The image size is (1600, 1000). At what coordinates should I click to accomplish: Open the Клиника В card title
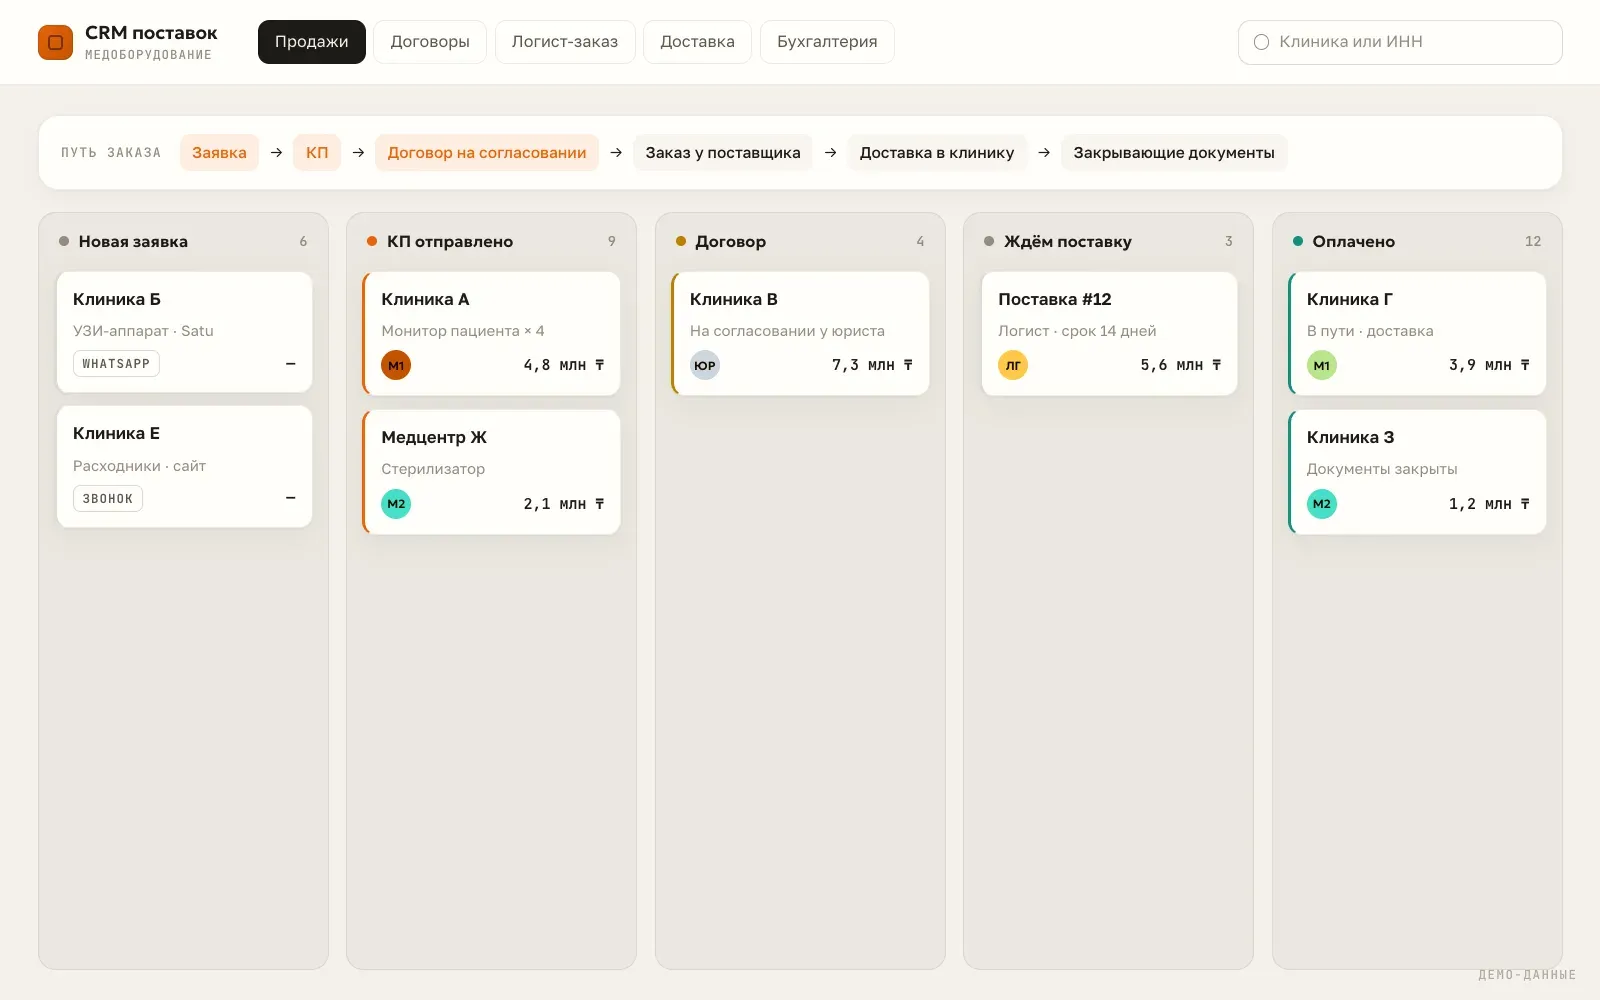click(734, 299)
